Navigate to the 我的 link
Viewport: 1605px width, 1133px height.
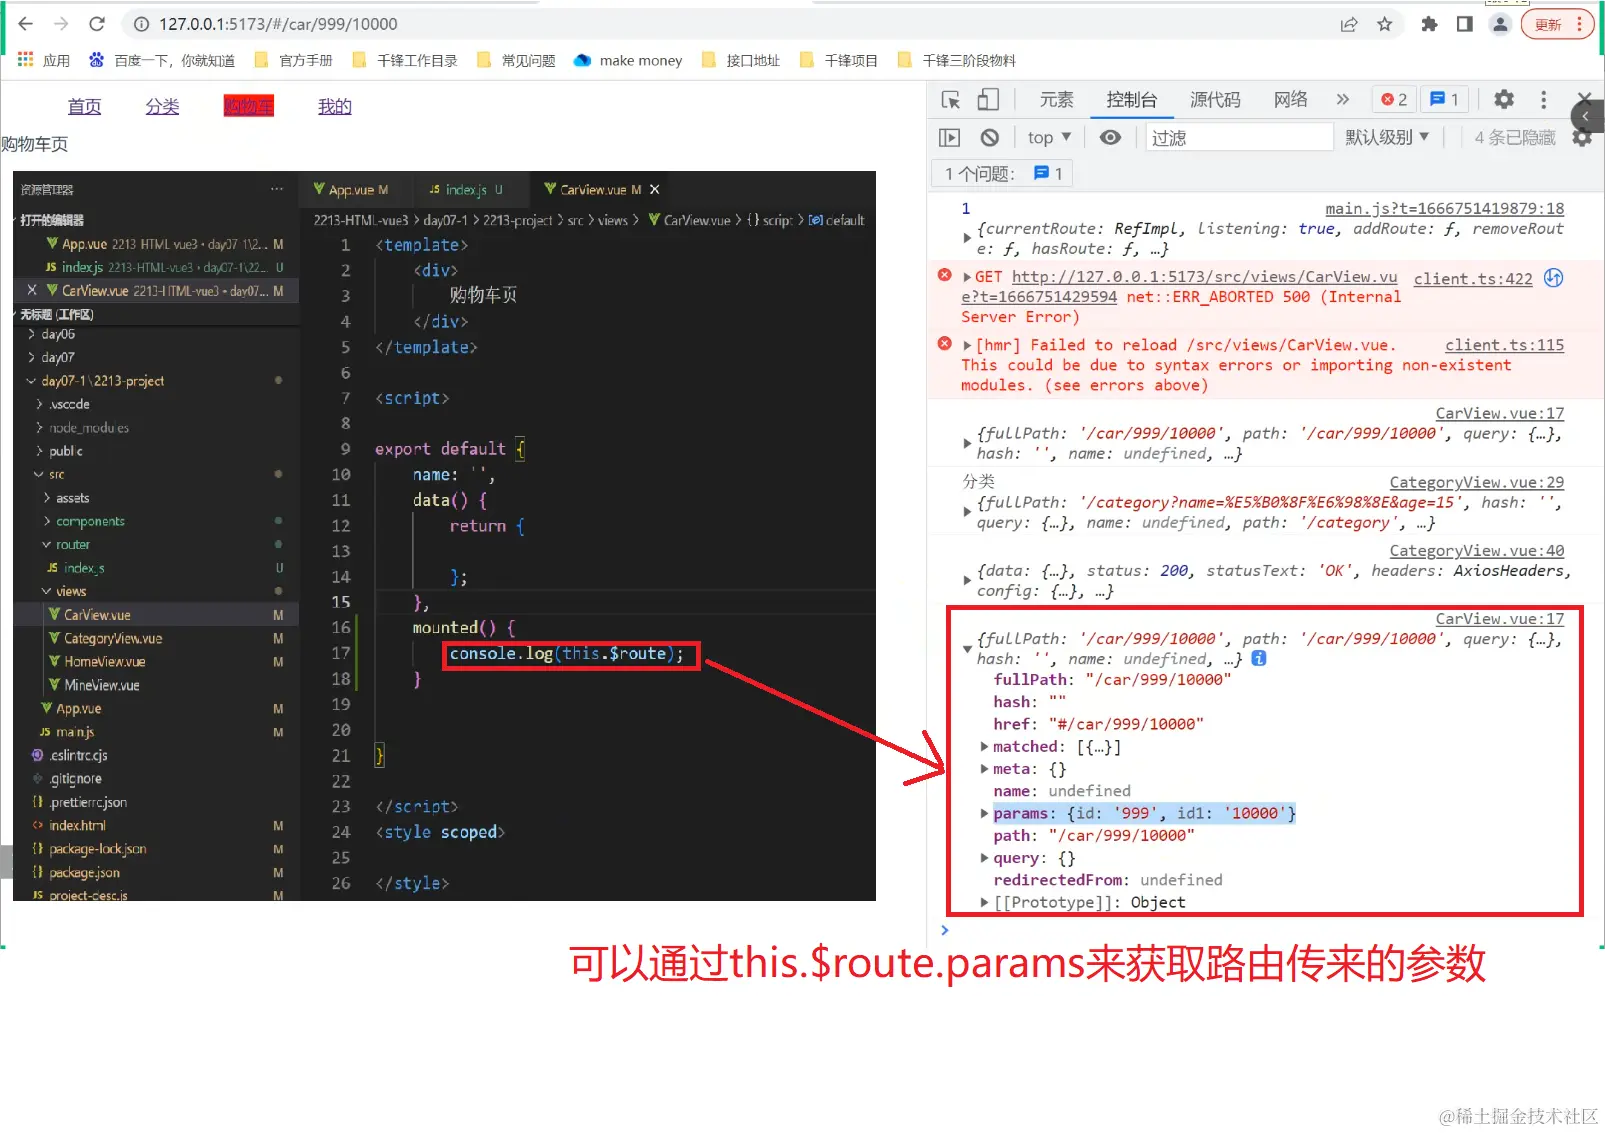[x=335, y=106]
